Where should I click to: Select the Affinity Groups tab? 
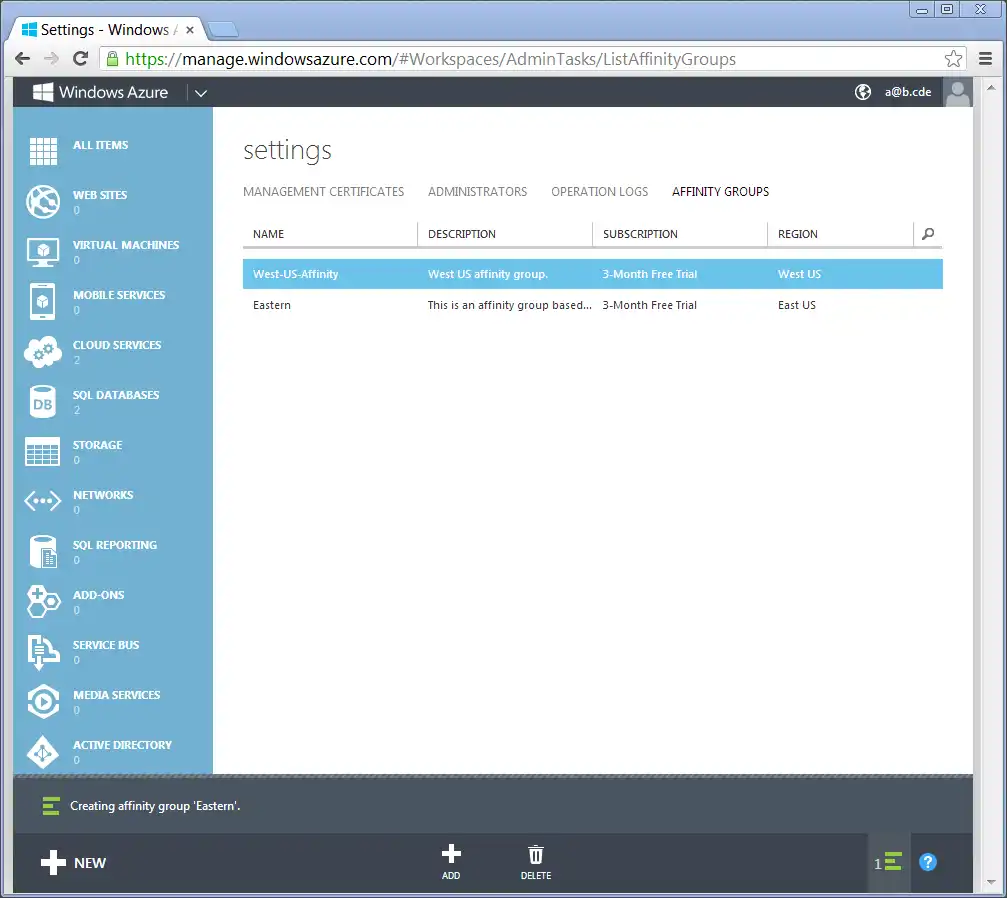click(721, 191)
